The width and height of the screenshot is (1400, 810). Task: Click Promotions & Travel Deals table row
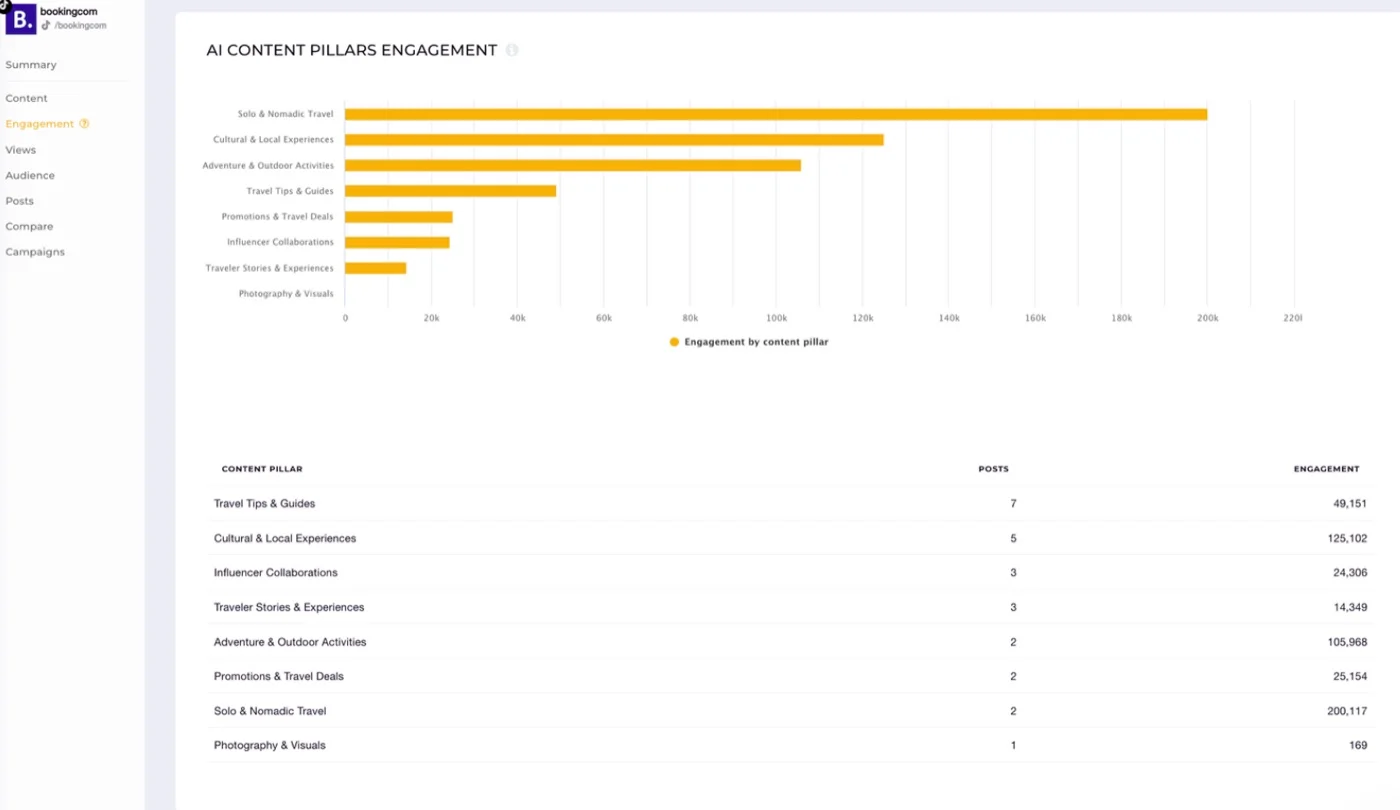point(790,676)
